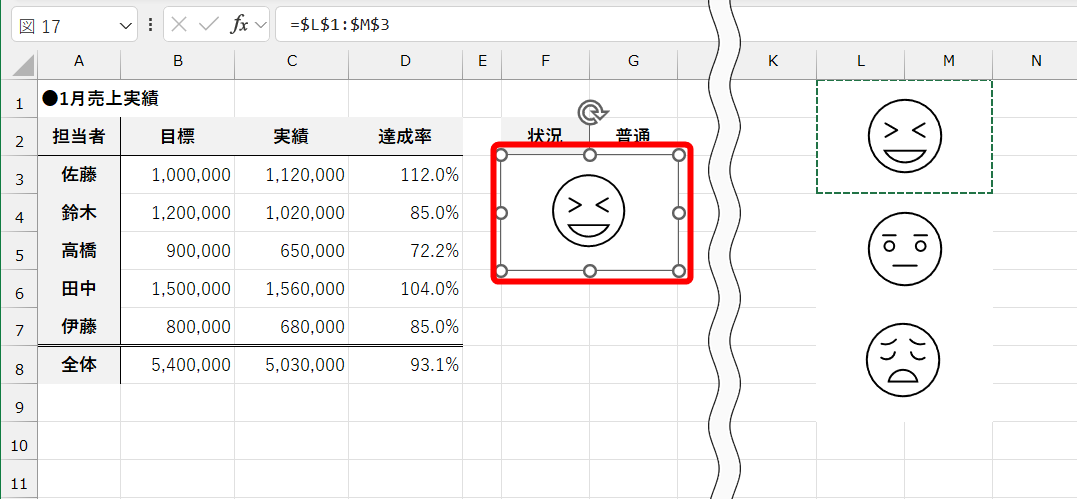Select column G header

tap(633, 61)
